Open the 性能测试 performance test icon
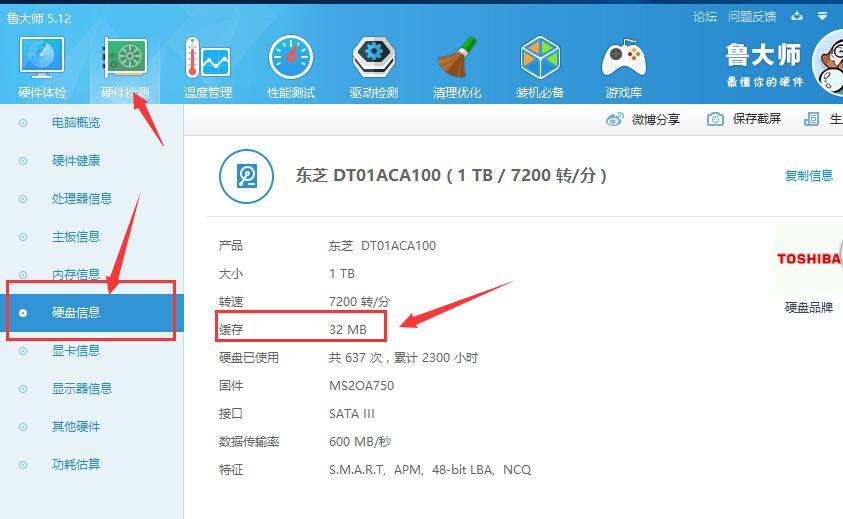 point(291,57)
